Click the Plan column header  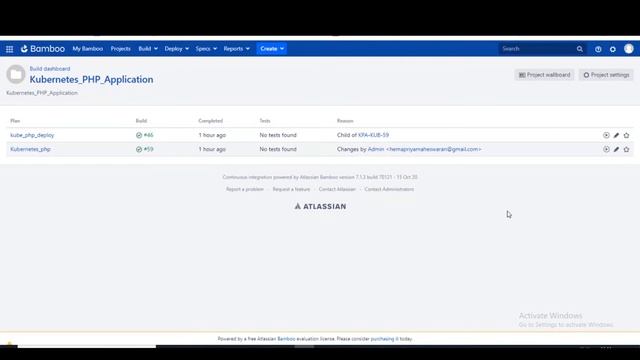15,121
